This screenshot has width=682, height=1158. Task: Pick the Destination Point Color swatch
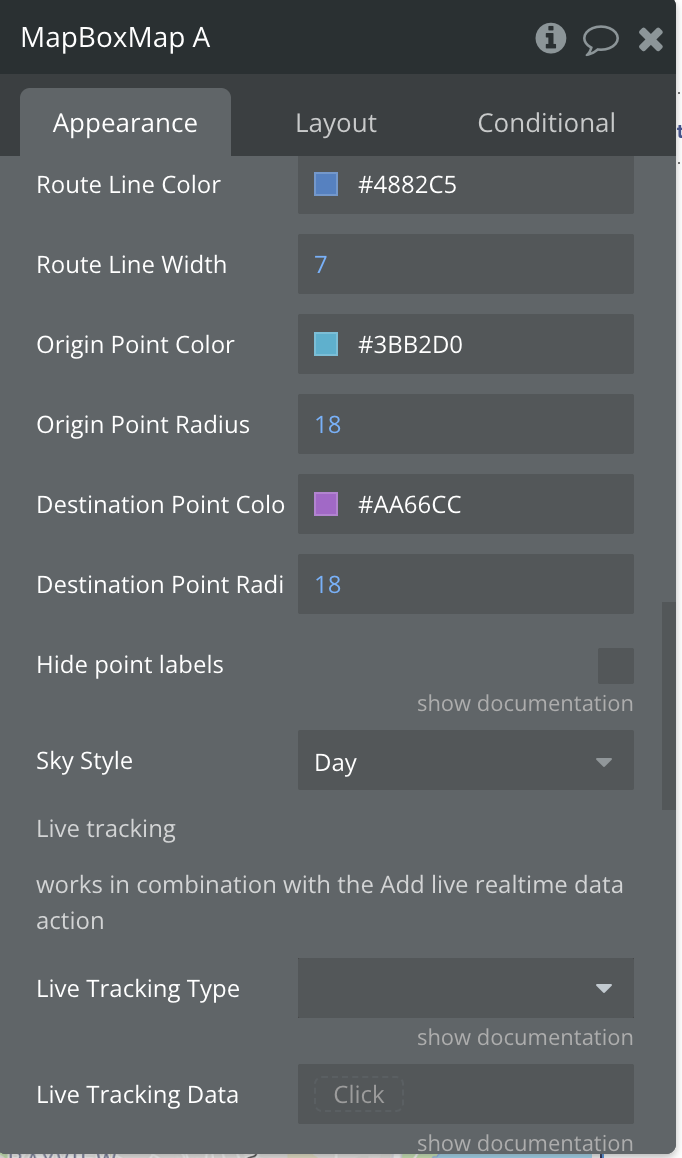[x=326, y=504]
